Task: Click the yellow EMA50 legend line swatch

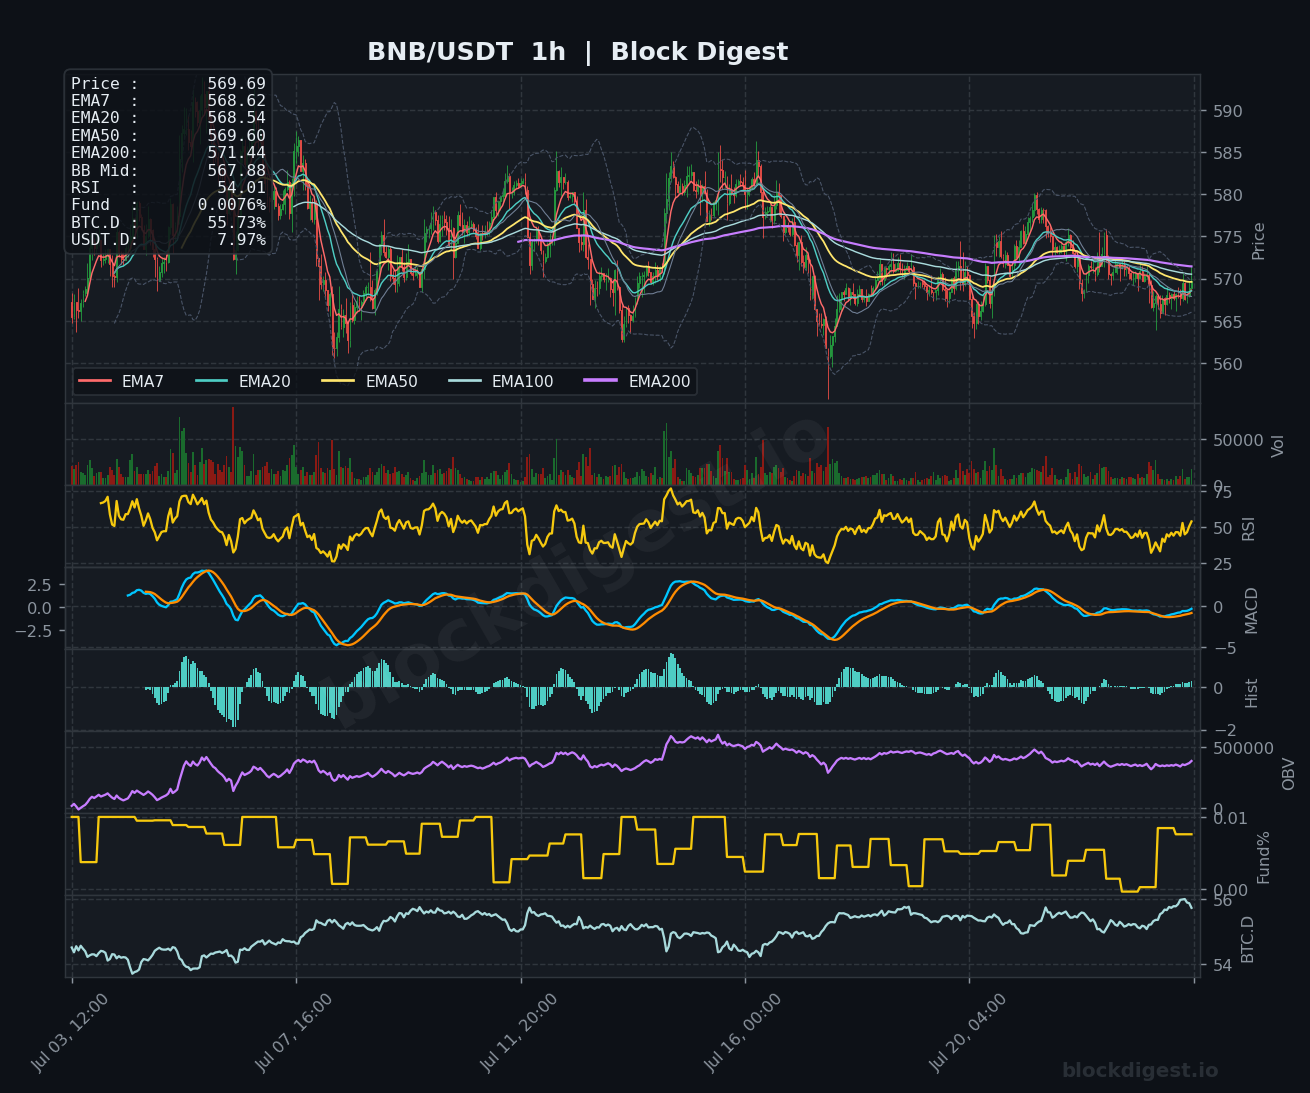Action: 339,381
